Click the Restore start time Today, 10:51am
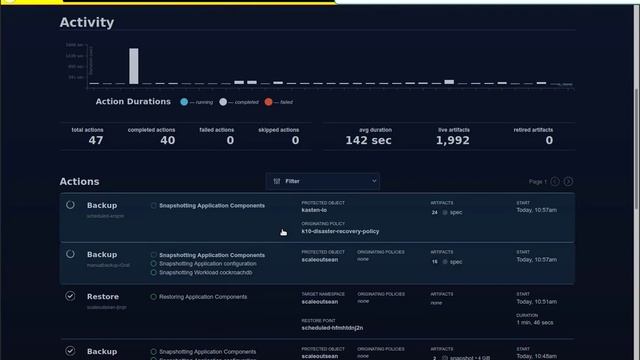 click(536, 302)
